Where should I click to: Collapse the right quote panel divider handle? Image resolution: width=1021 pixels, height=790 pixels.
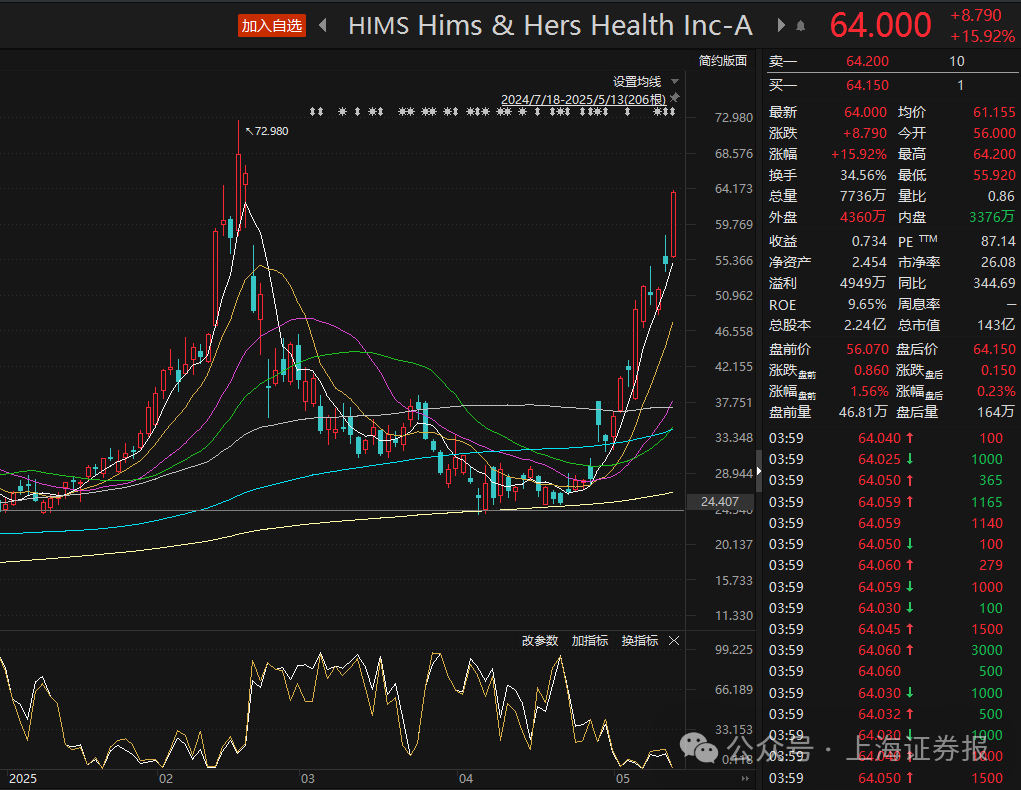(x=757, y=463)
